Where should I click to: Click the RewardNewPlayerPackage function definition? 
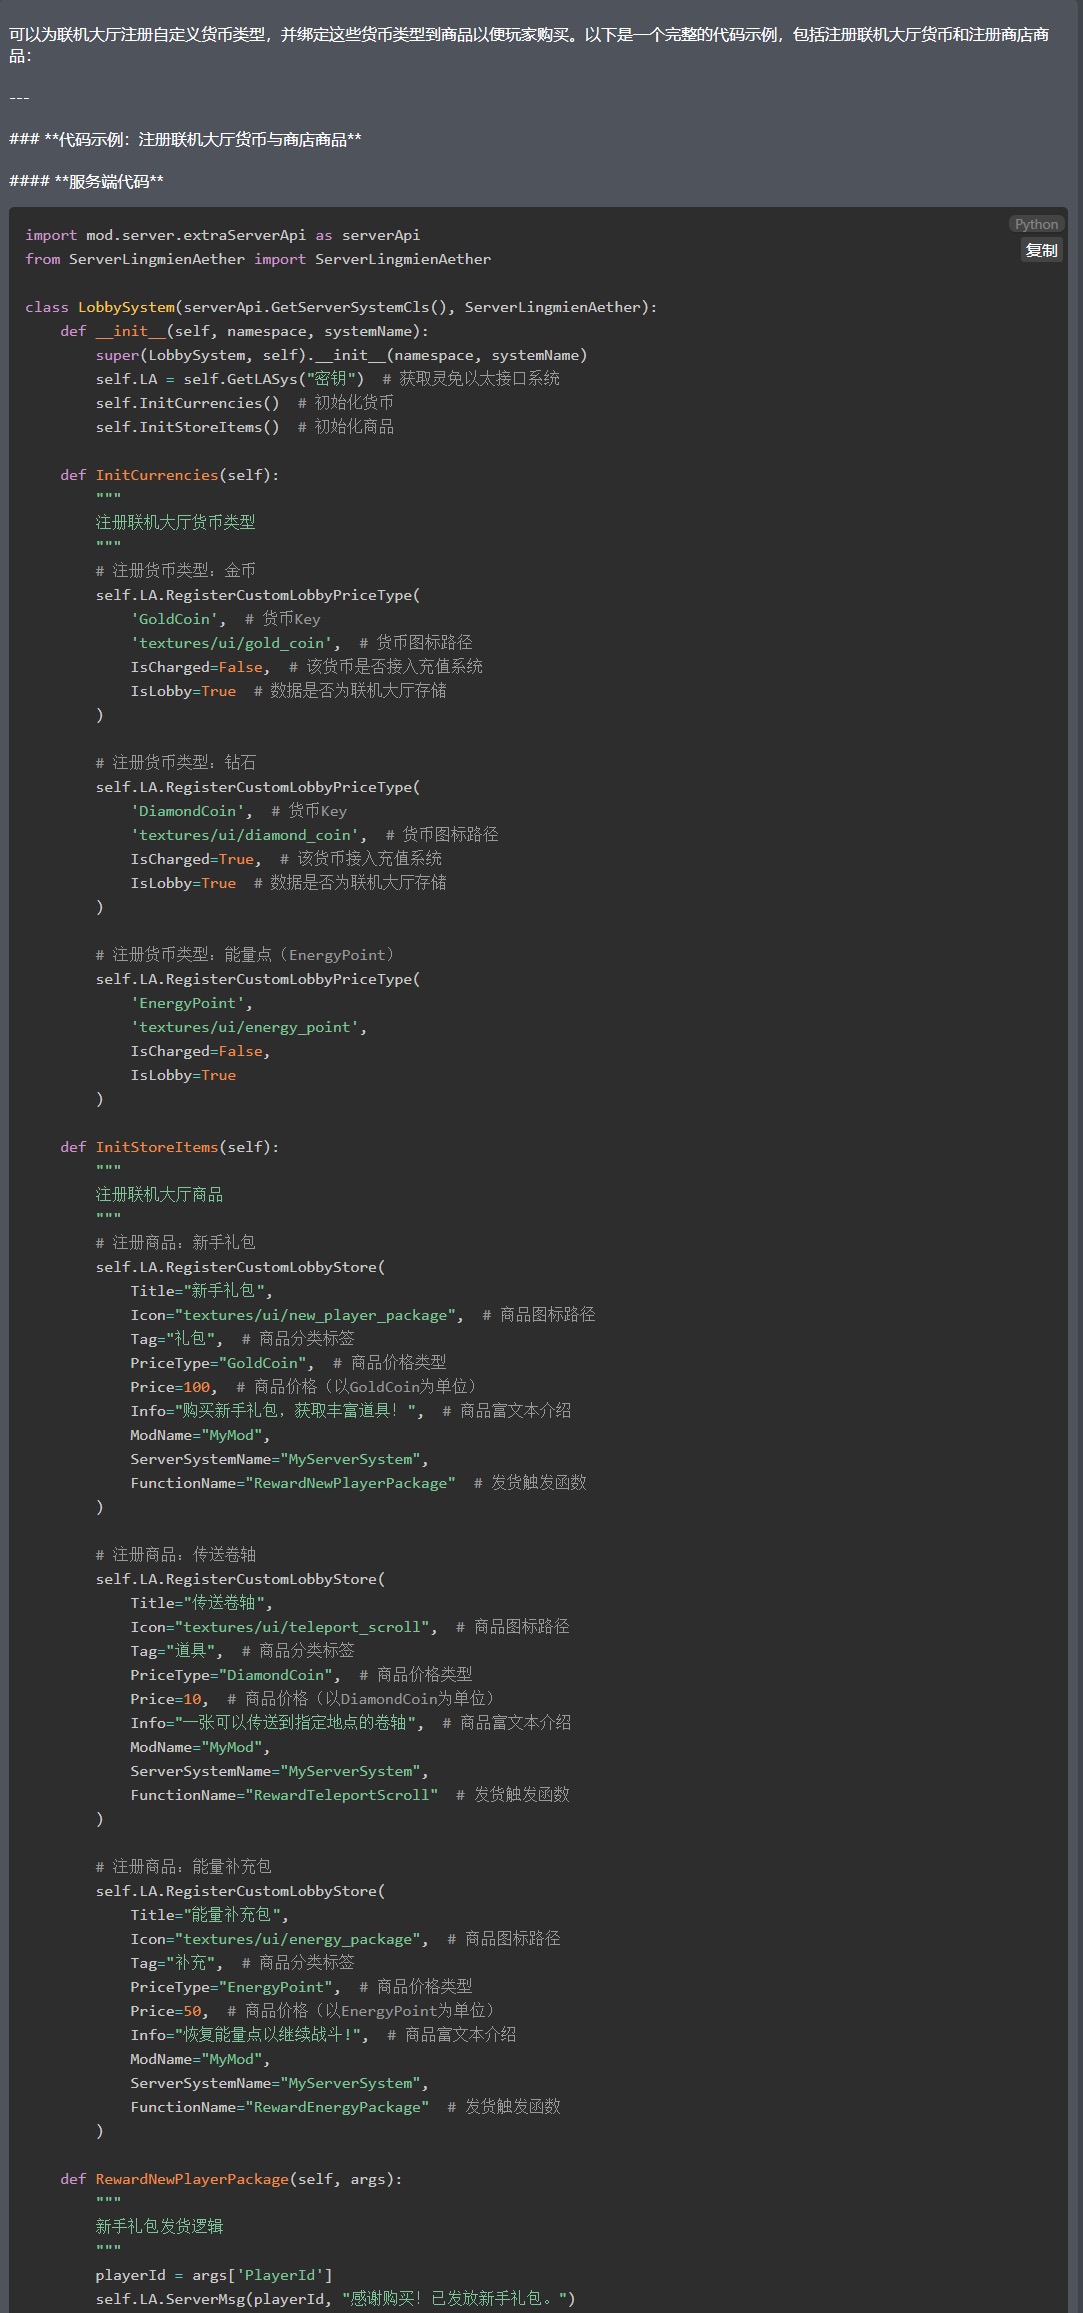coord(191,2179)
